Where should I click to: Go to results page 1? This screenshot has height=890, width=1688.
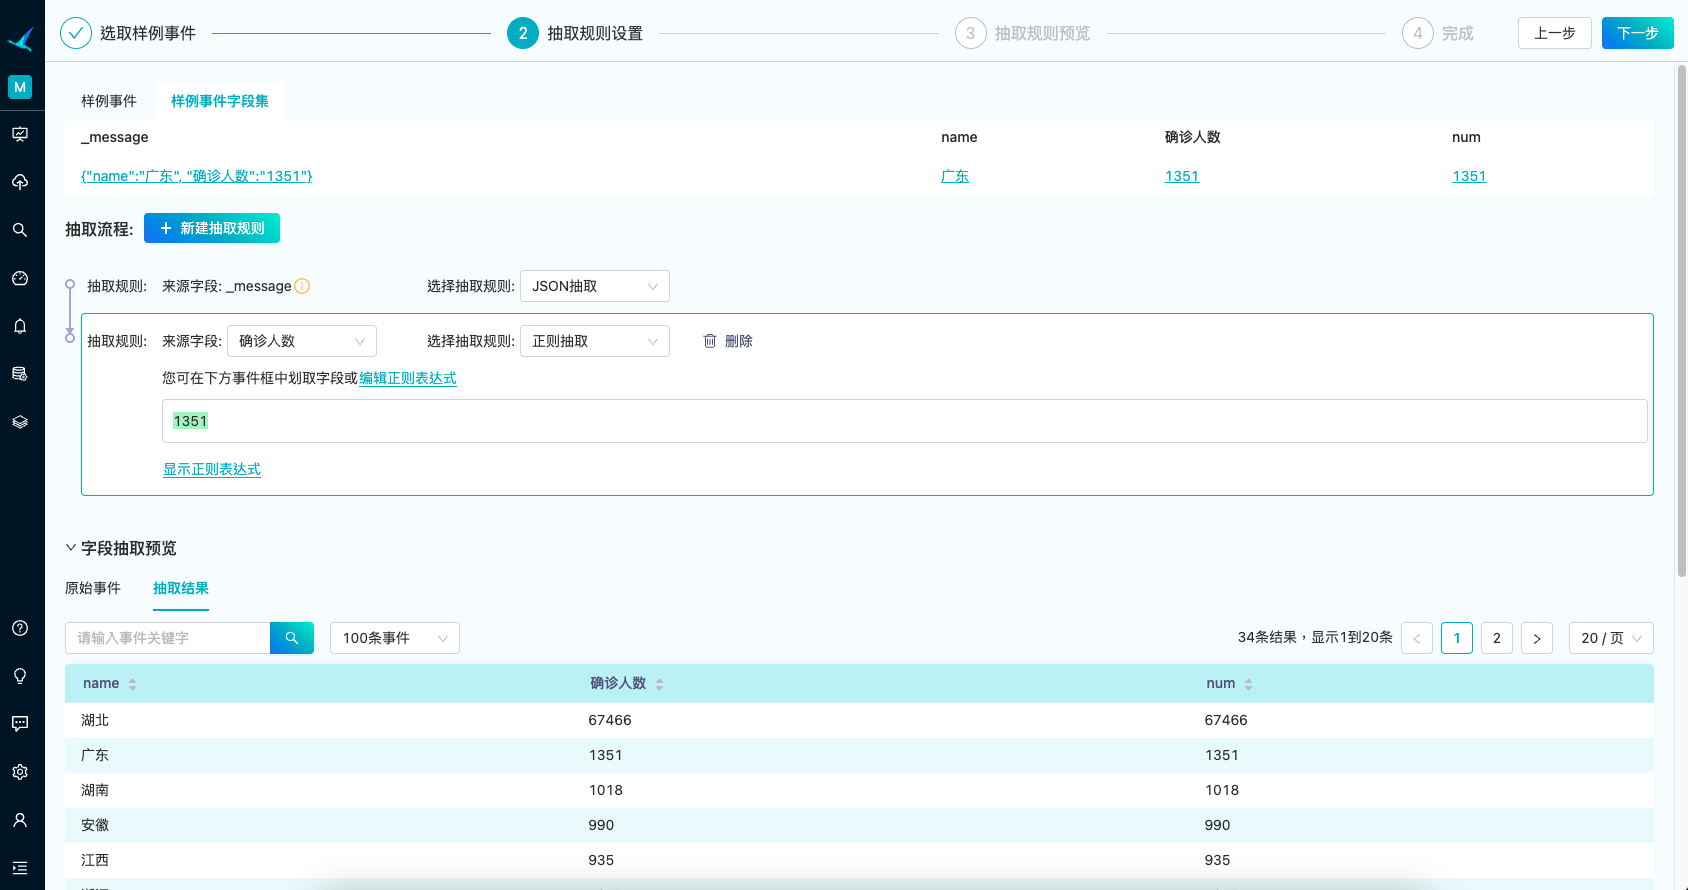[1457, 638]
